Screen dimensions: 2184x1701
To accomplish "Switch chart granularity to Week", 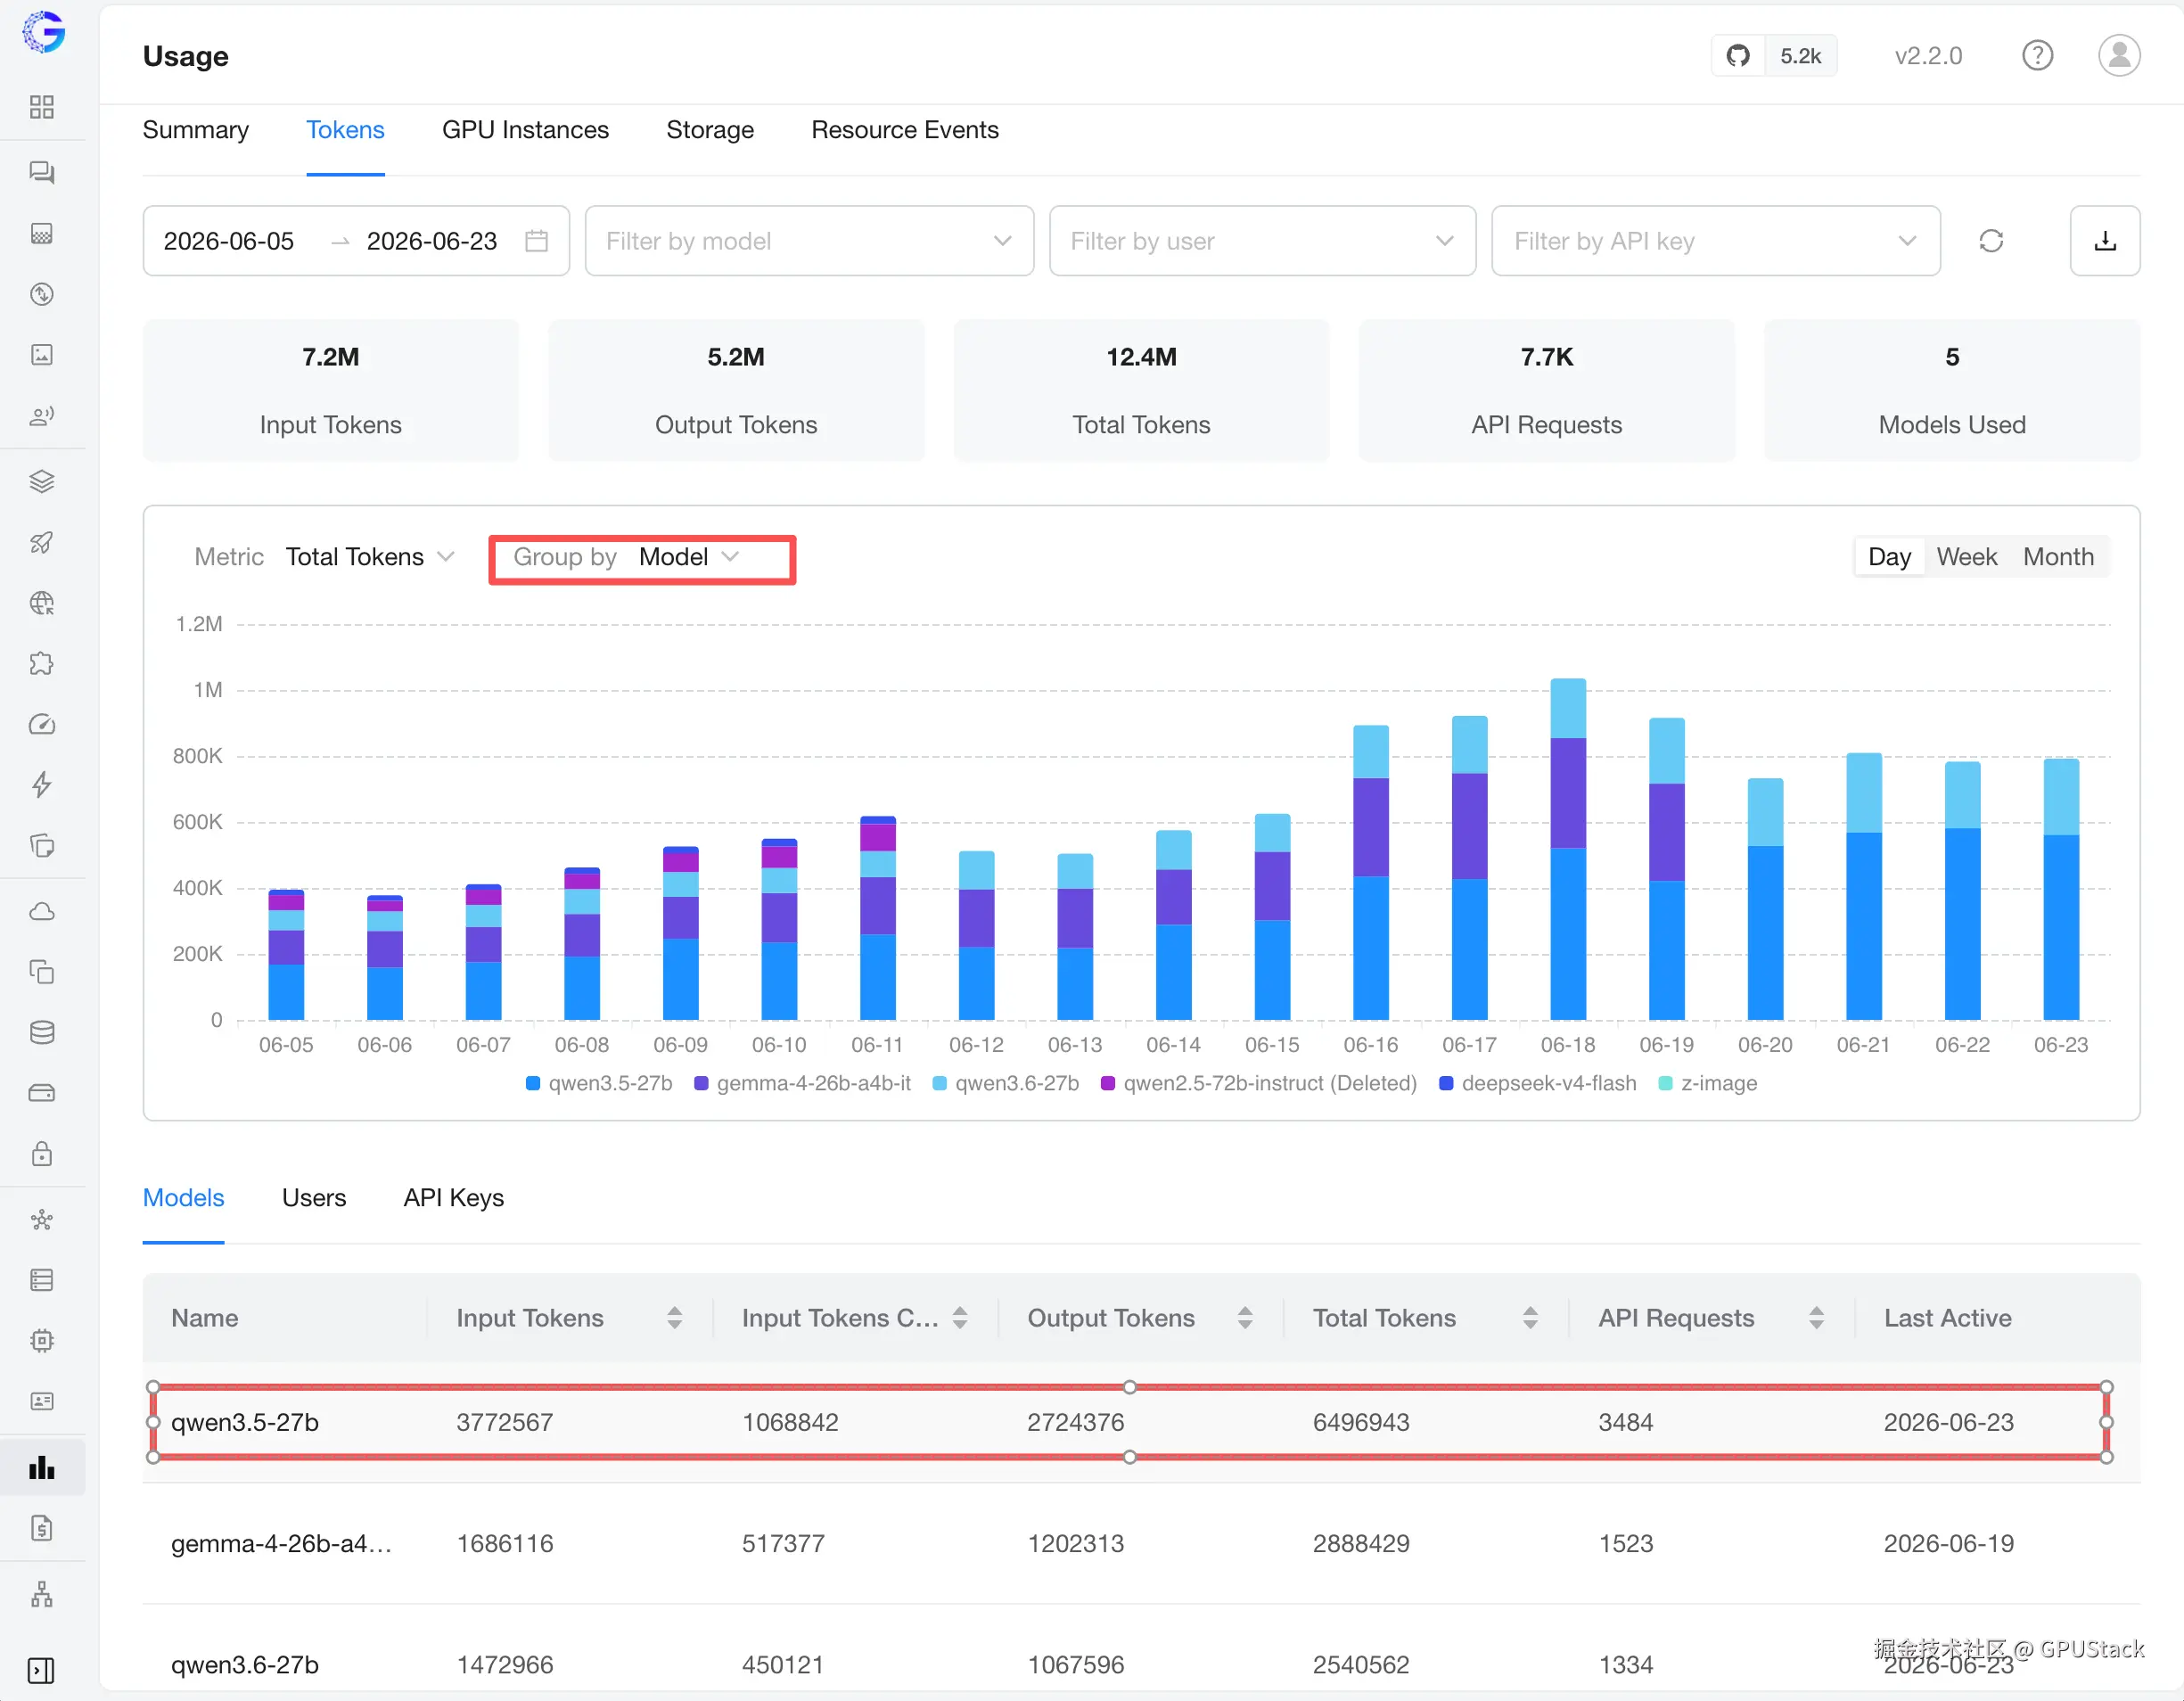I will coord(1966,557).
